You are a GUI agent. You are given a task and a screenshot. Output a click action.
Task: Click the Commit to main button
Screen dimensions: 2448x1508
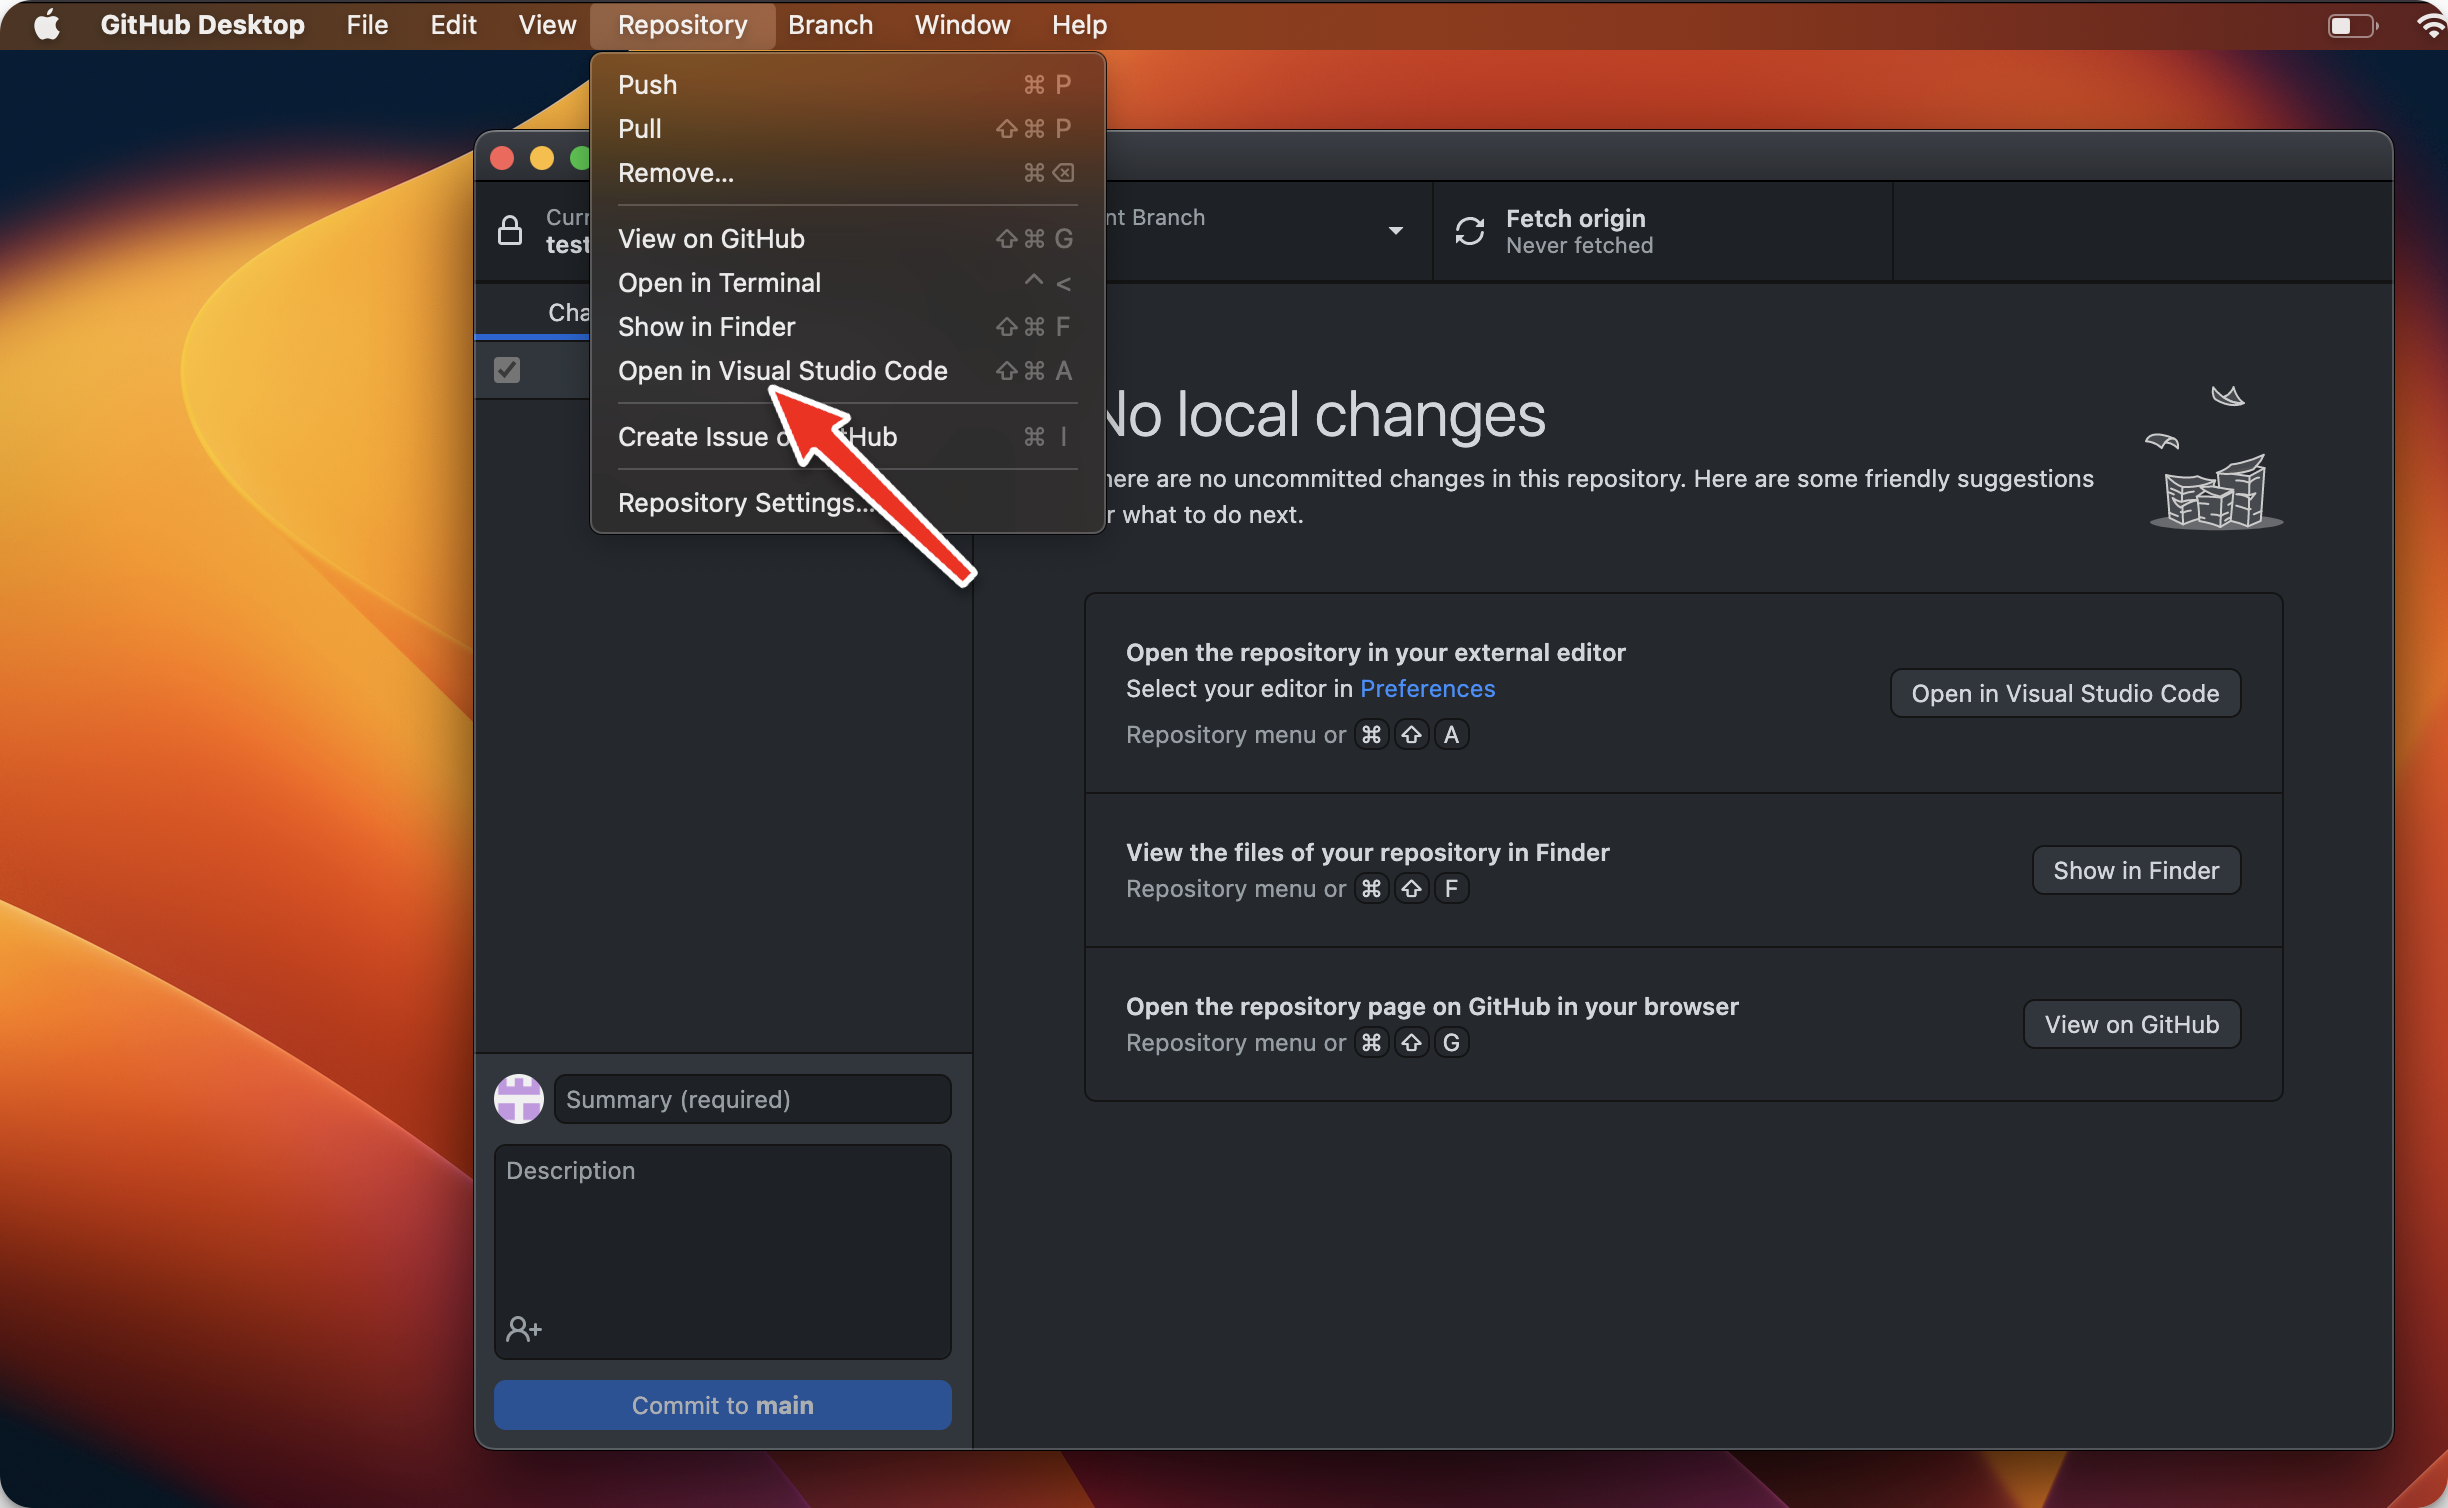722,1405
